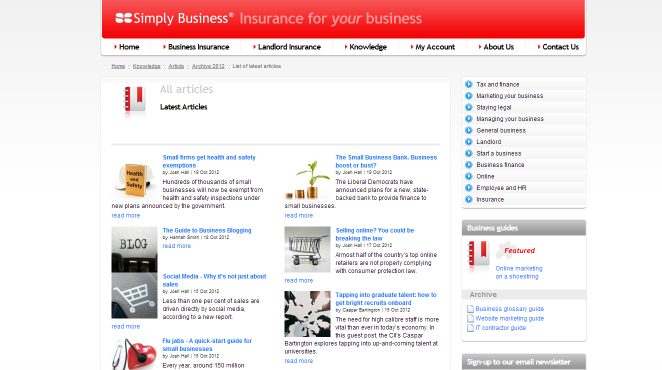662x370 pixels.
Task: Select the Tax and finance category
Action: tap(498, 84)
